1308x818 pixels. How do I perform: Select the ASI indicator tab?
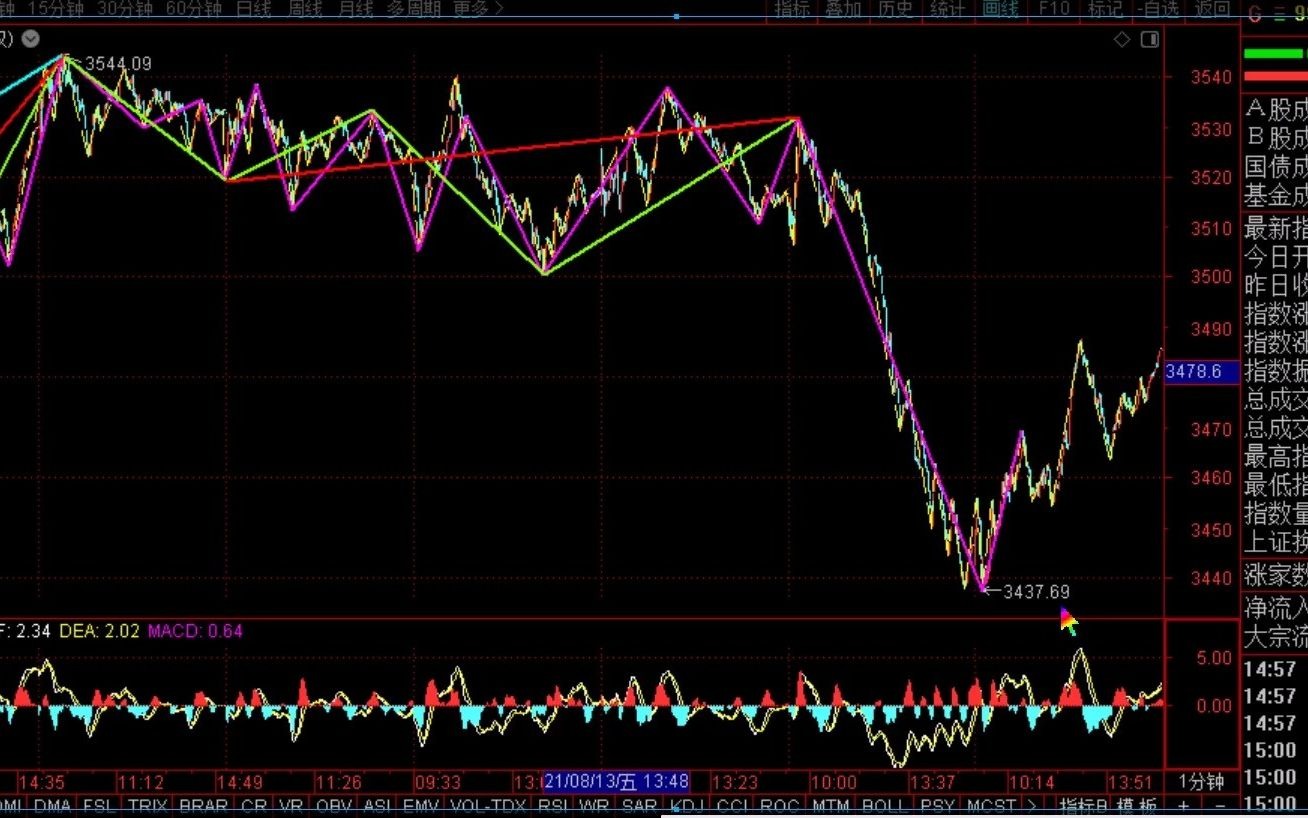377,806
